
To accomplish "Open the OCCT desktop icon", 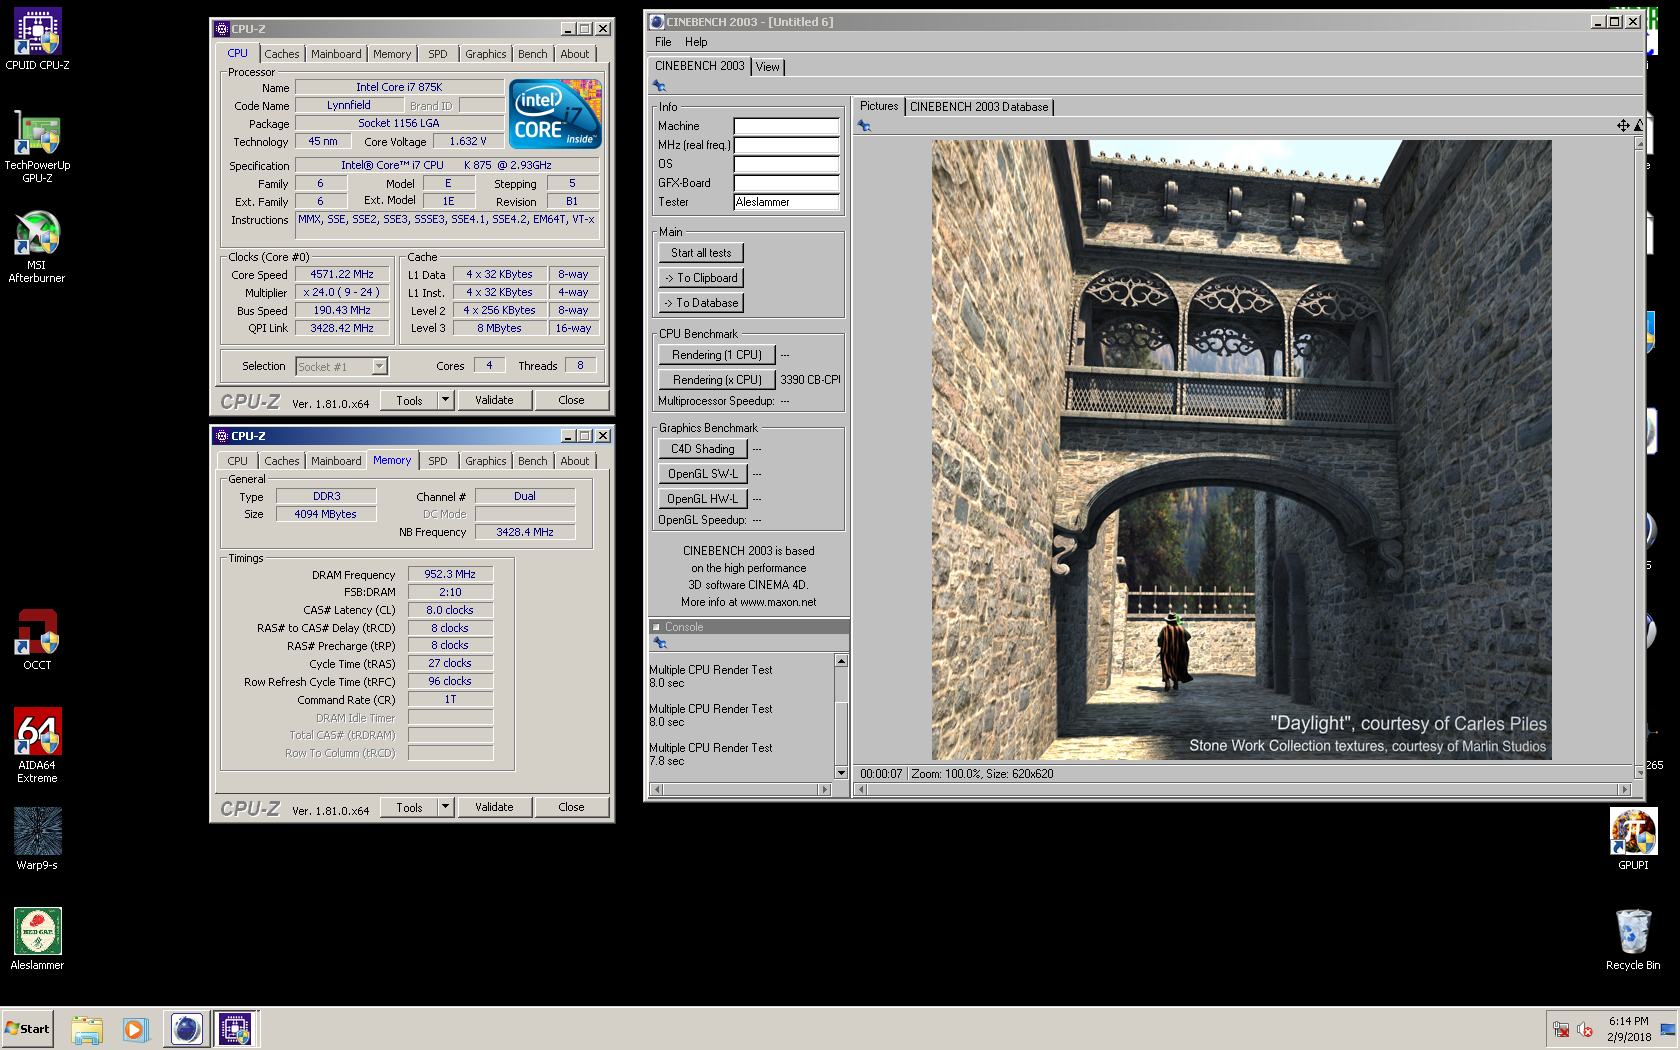I will (x=37, y=639).
